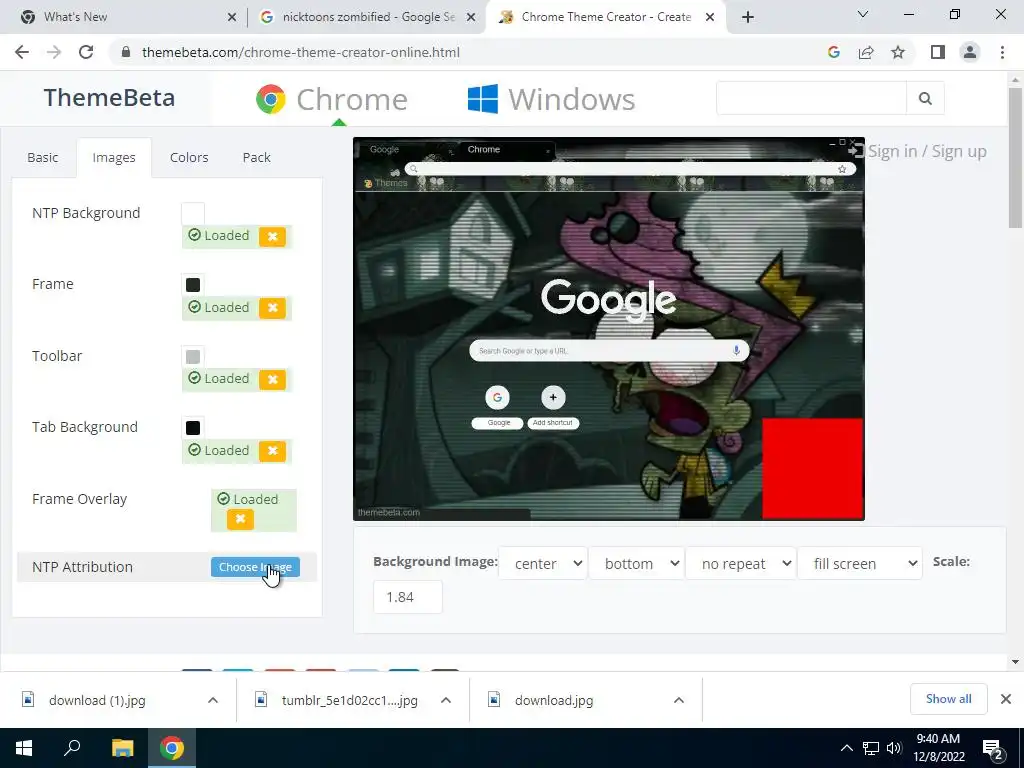The width and height of the screenshot is (1024, 768).
Task: Click the taskbar clock showing 9:40 AM
Action: click(938, 748)
